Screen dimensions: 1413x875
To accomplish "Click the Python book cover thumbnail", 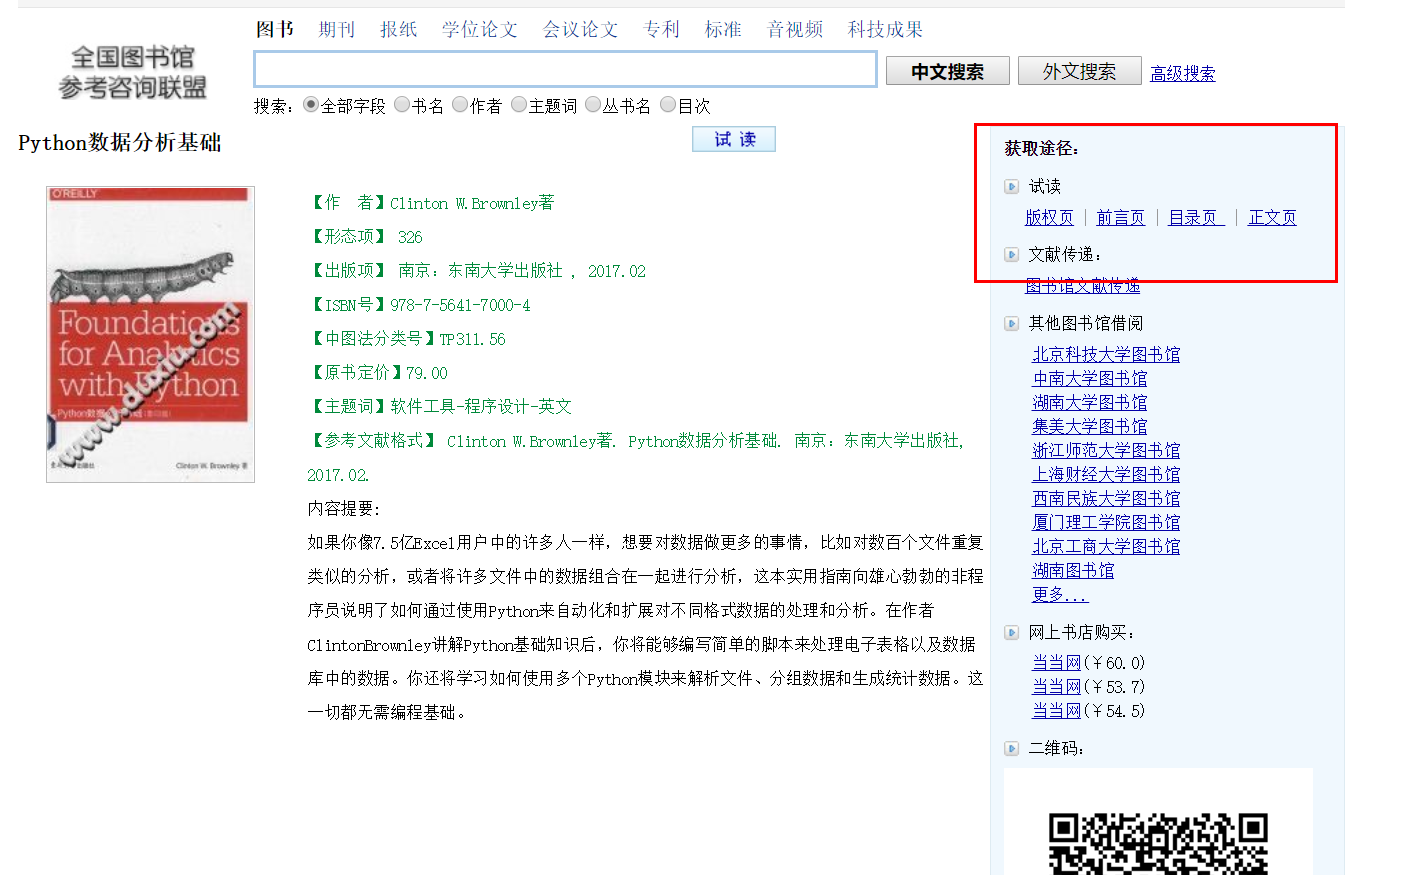I will point(150,334).
